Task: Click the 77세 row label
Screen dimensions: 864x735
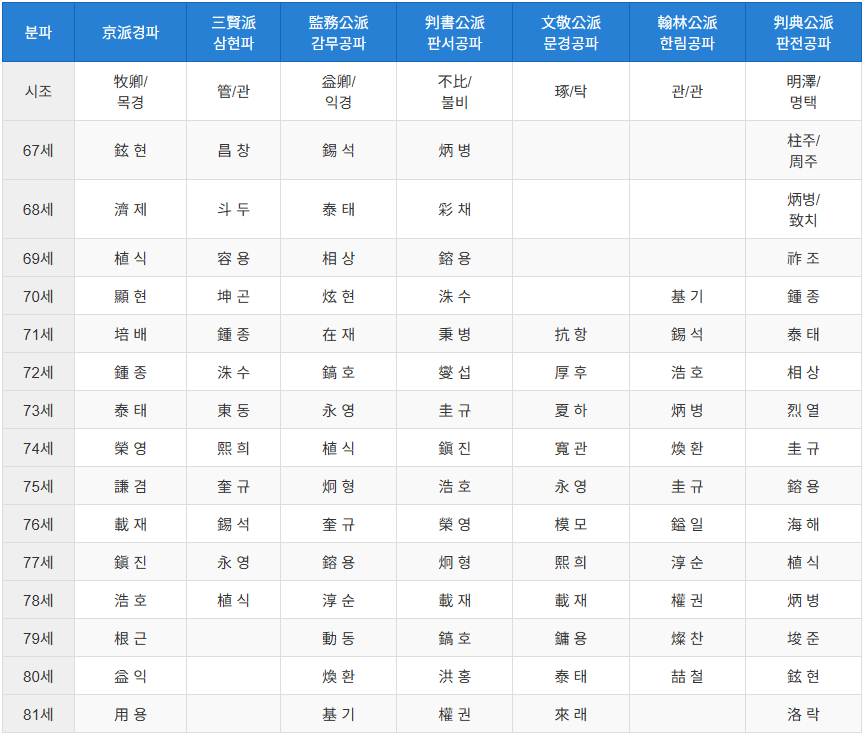Action: pyautogui.click(x=38, y=562)
